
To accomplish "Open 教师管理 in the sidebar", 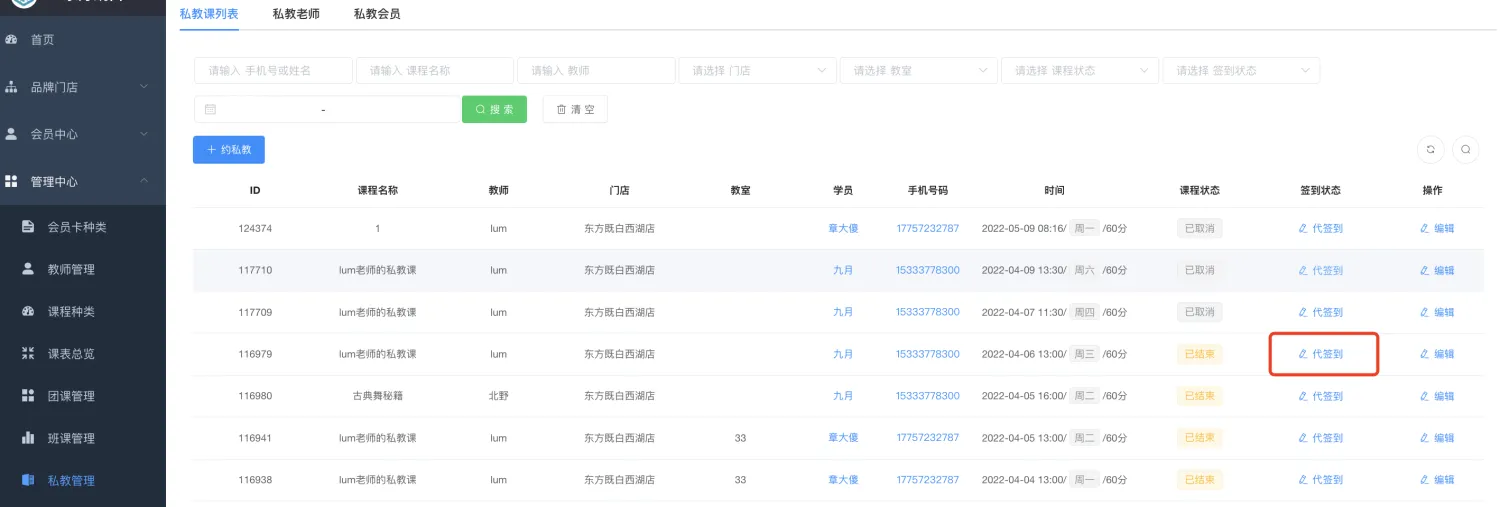I will pos(71,269).
